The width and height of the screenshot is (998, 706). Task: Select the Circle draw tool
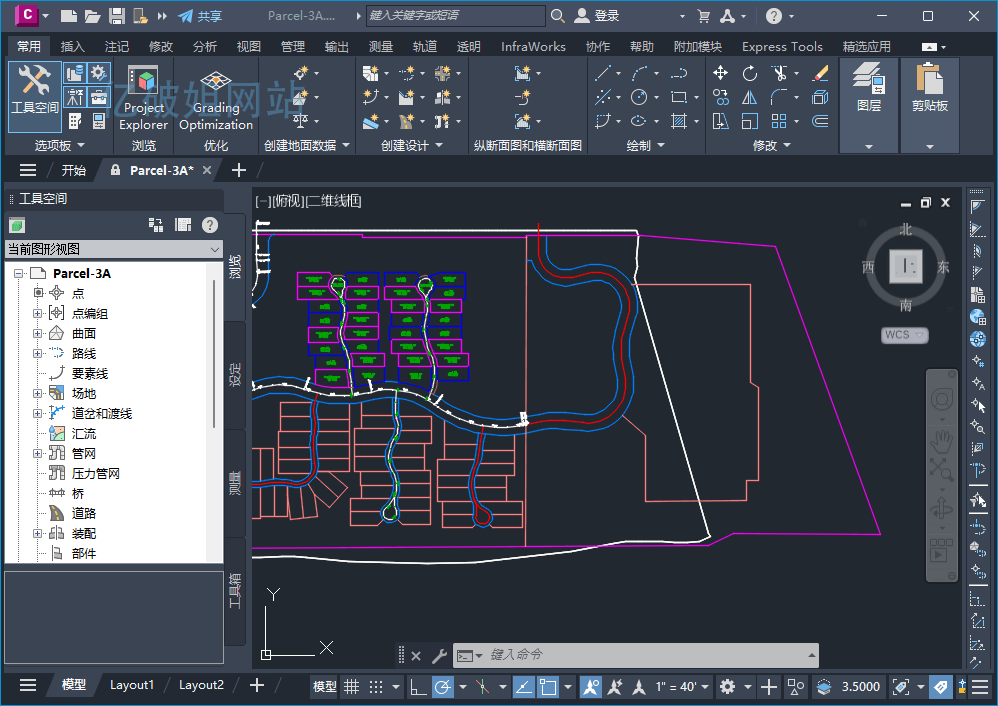coord(638,97)
